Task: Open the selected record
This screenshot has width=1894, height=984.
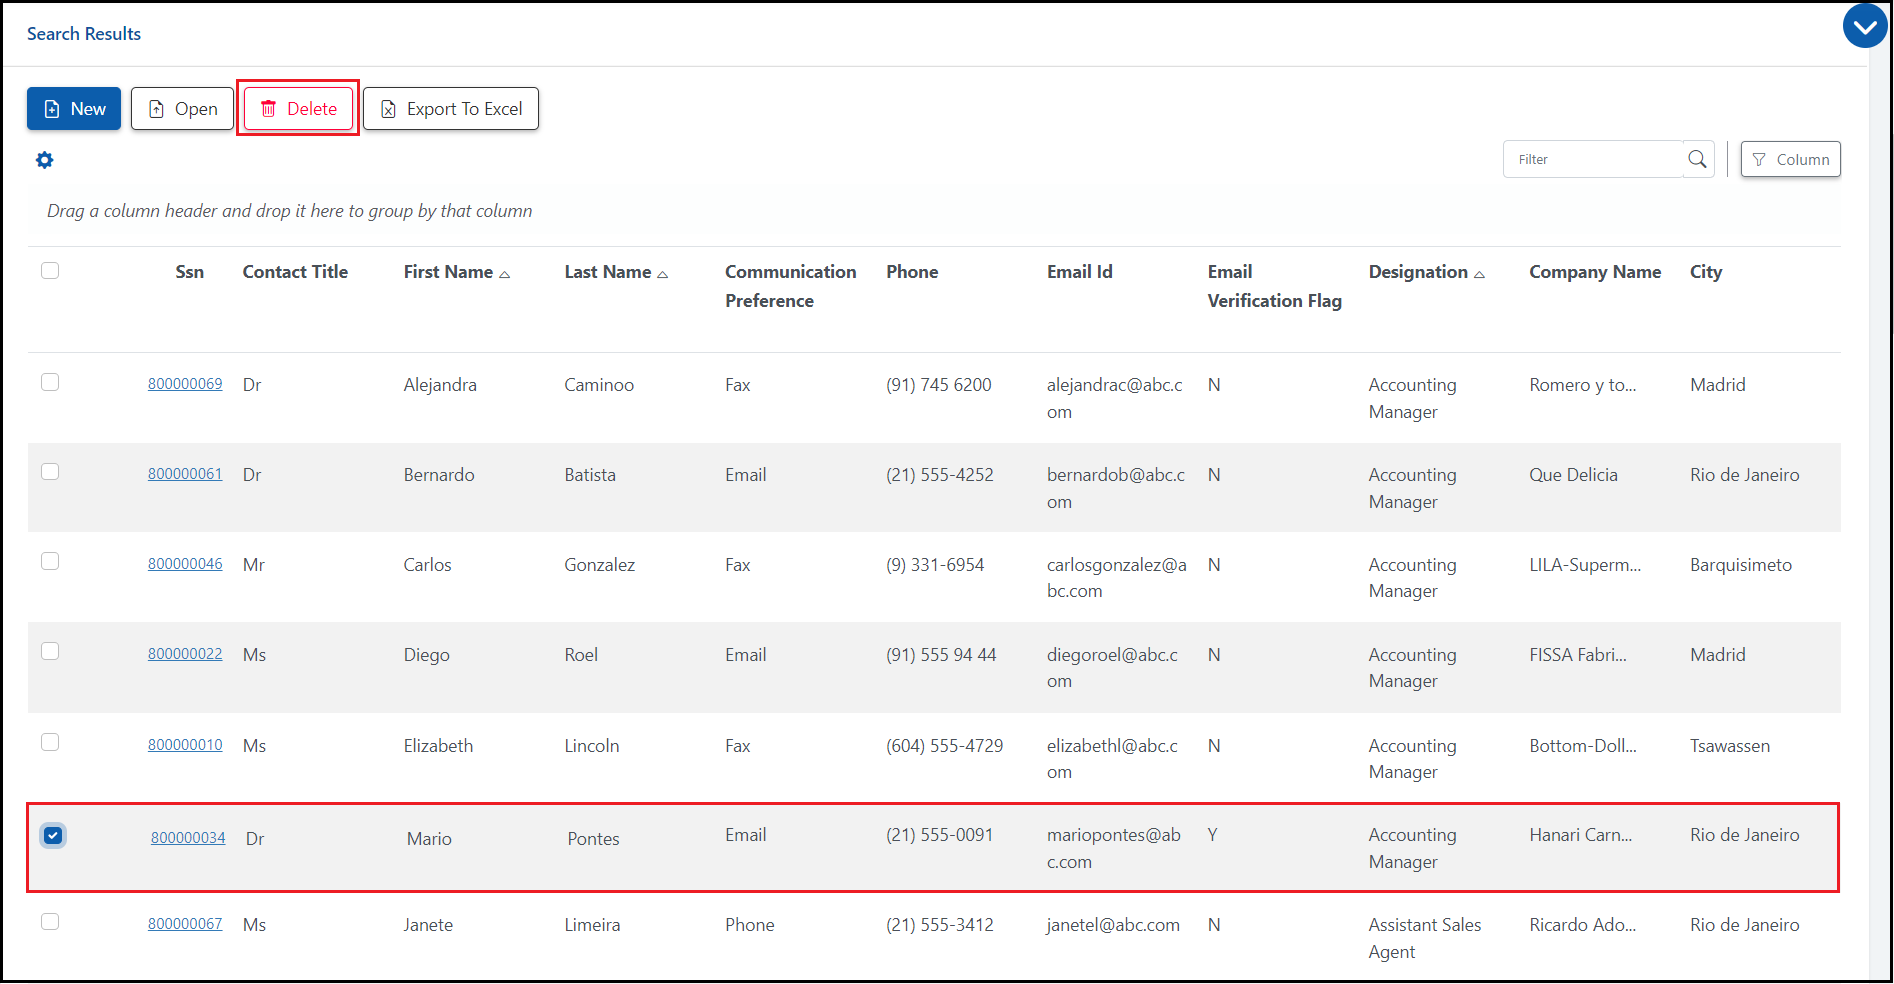Action: [x=182, y=109]
